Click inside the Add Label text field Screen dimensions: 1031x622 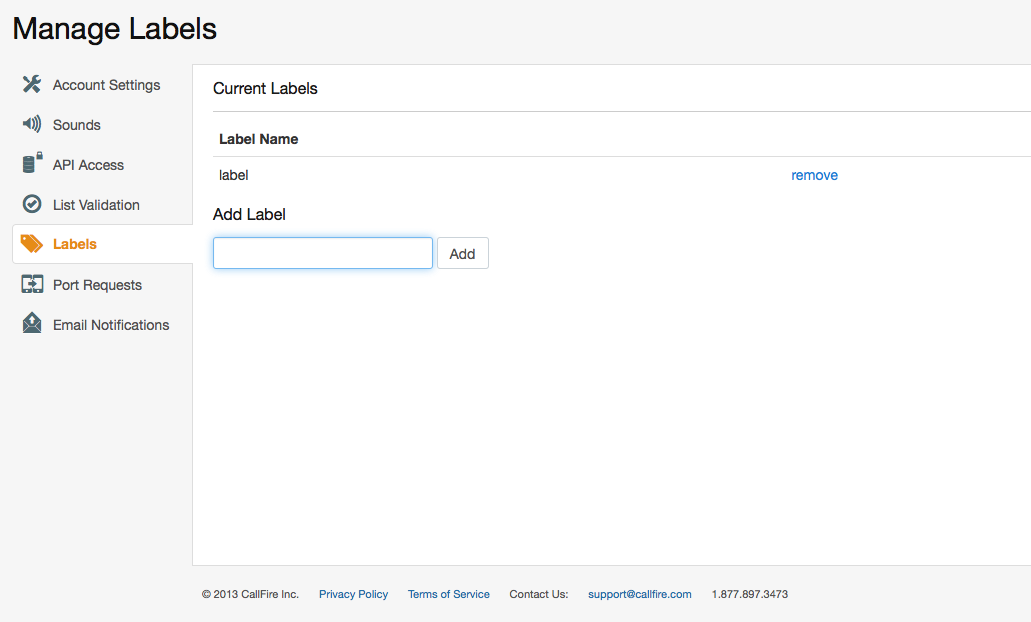322,252
